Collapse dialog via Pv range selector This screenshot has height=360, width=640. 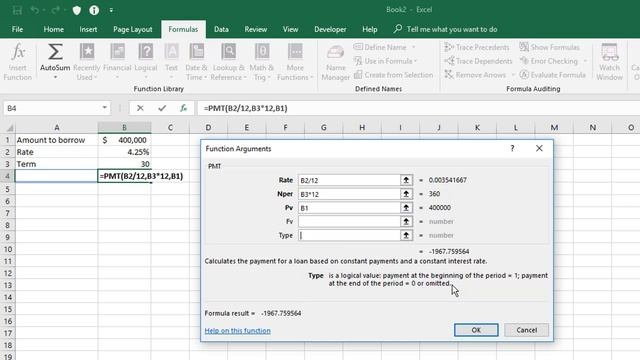406,208
